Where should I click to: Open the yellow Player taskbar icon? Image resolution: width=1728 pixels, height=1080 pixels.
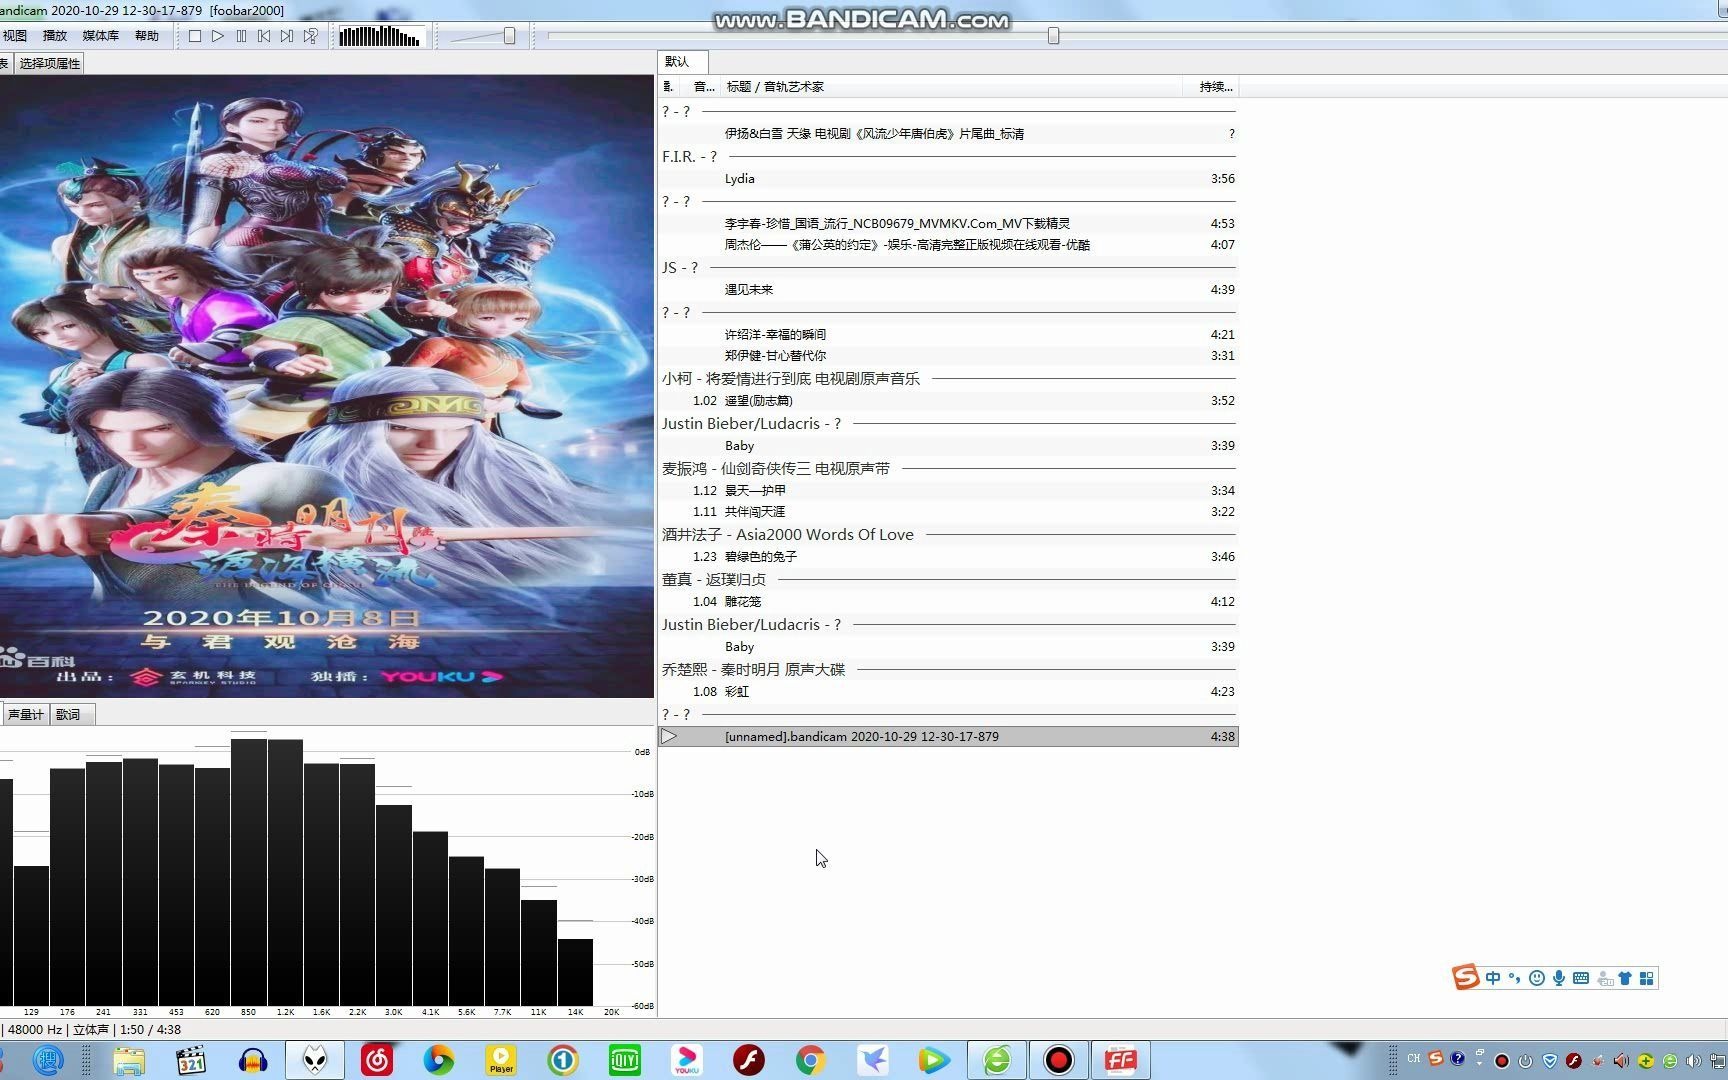pyautogui.click(x=501, y=1060)
